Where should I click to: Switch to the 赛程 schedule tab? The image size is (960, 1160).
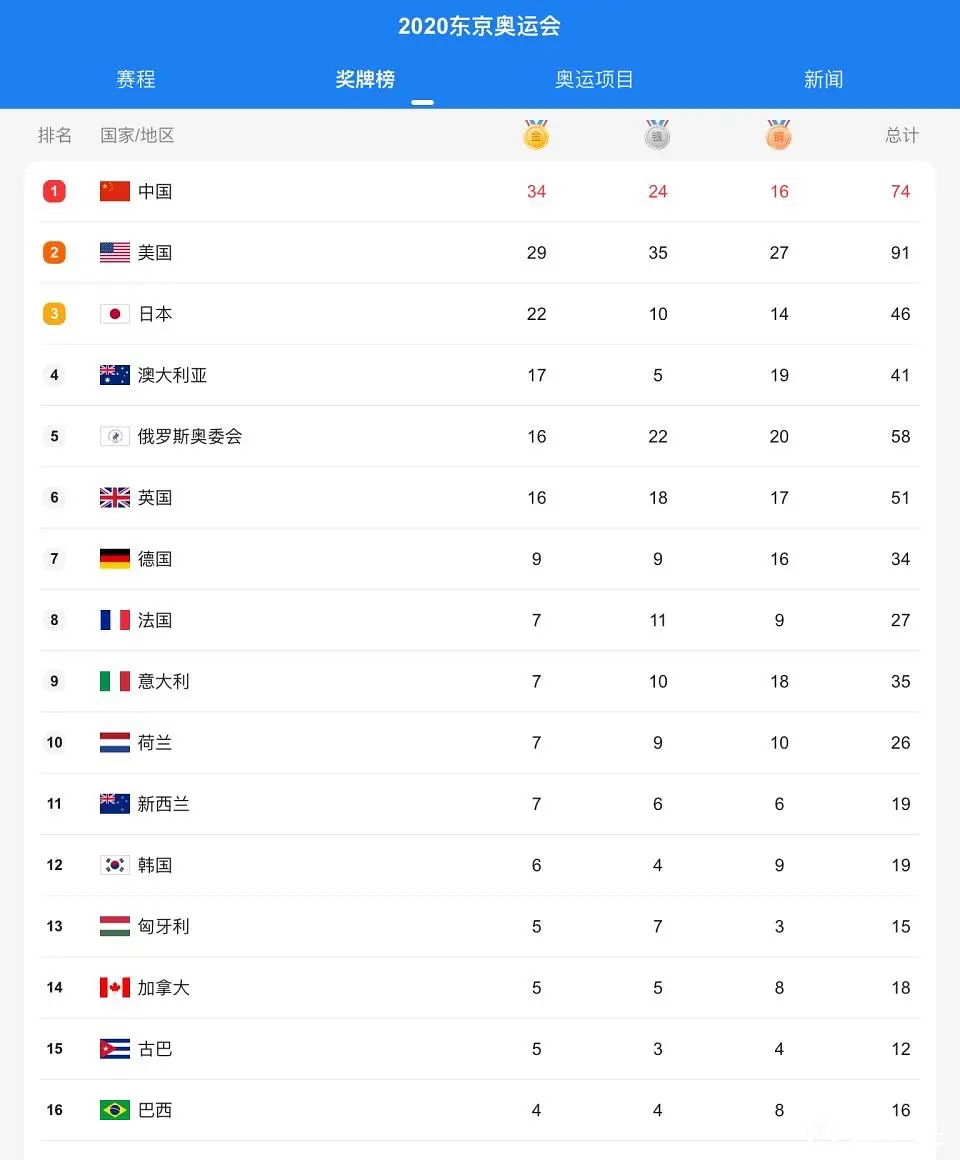click(x=136, y=80)
